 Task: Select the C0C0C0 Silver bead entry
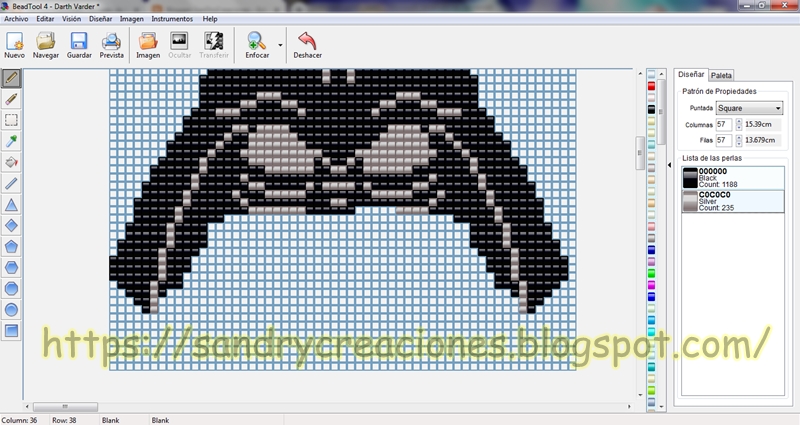(733, 202)
